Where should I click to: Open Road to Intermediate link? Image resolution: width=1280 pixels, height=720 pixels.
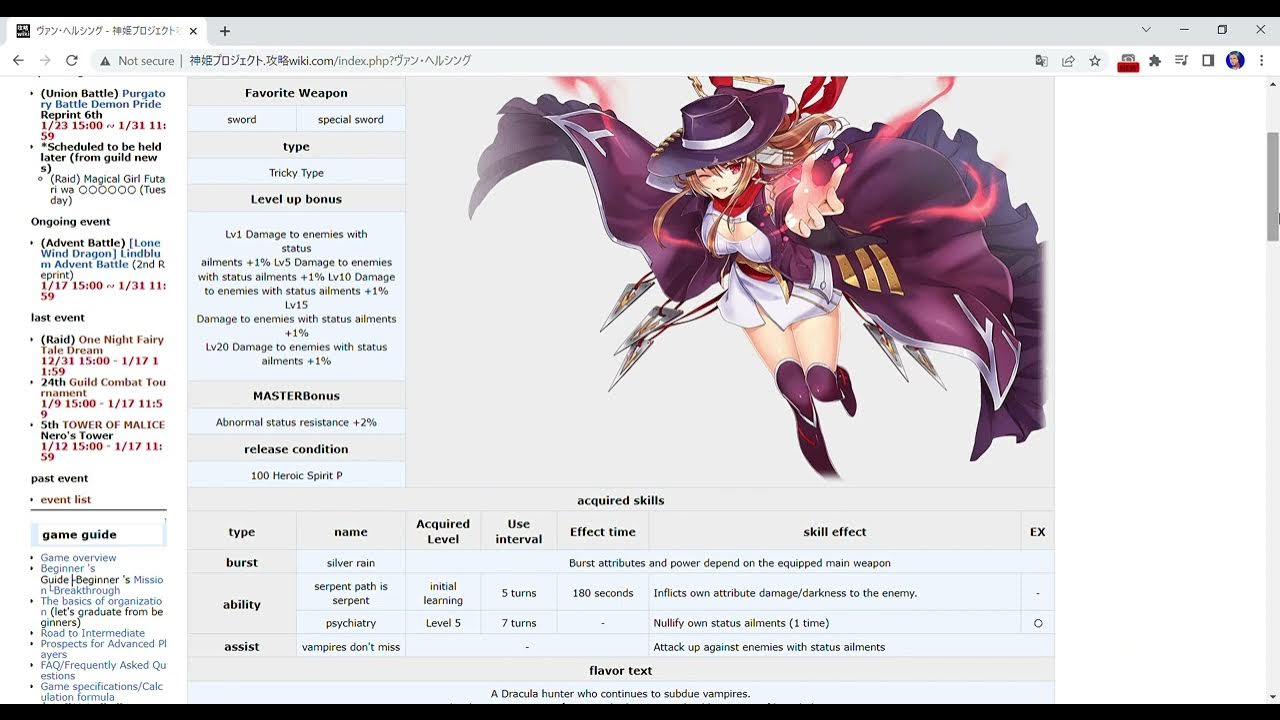93,633
